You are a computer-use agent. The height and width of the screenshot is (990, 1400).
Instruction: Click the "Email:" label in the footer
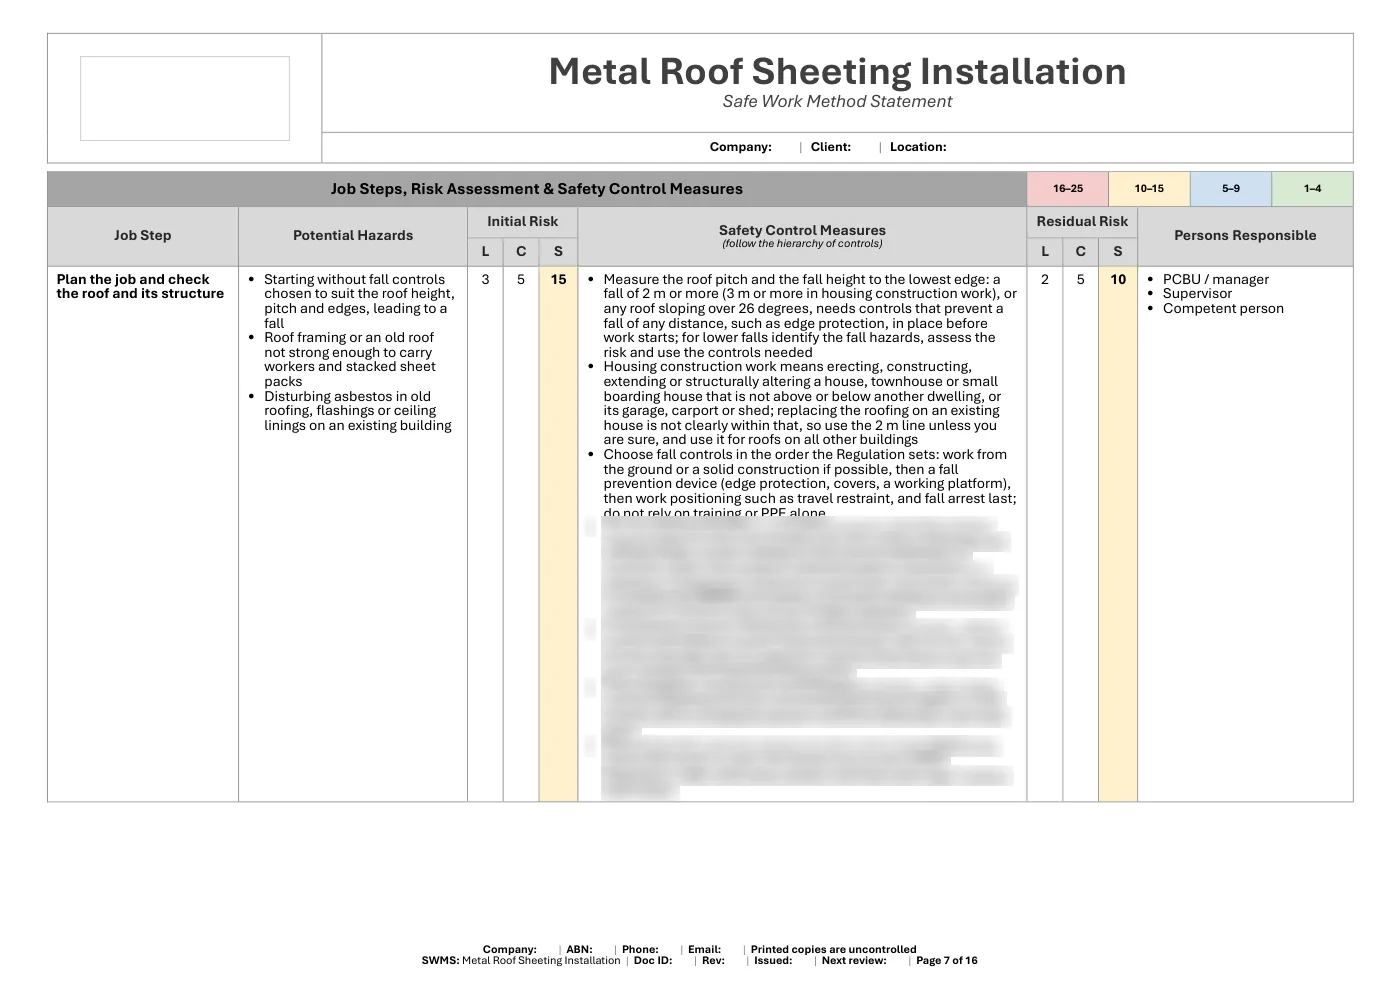[704, 950]
